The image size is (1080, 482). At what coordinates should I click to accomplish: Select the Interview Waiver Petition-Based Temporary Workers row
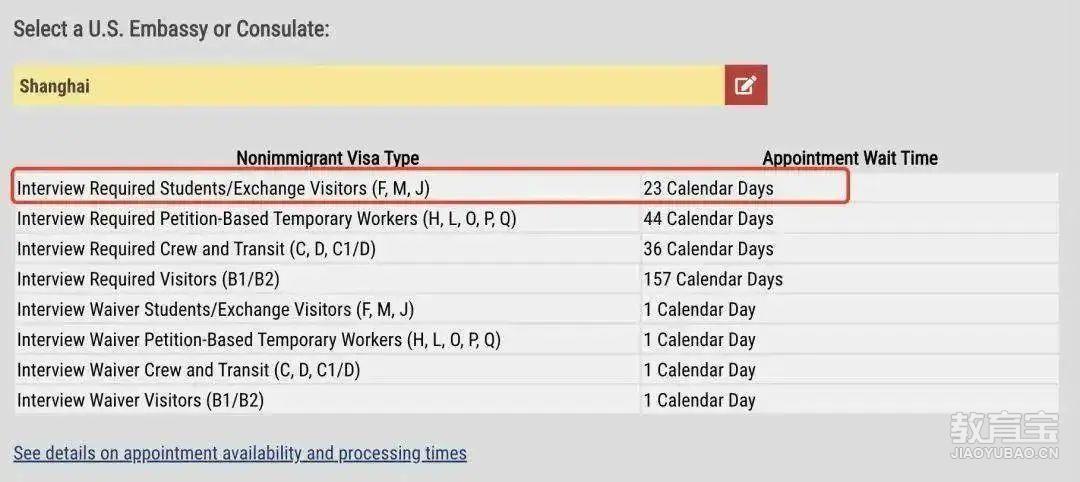[536, 339]
